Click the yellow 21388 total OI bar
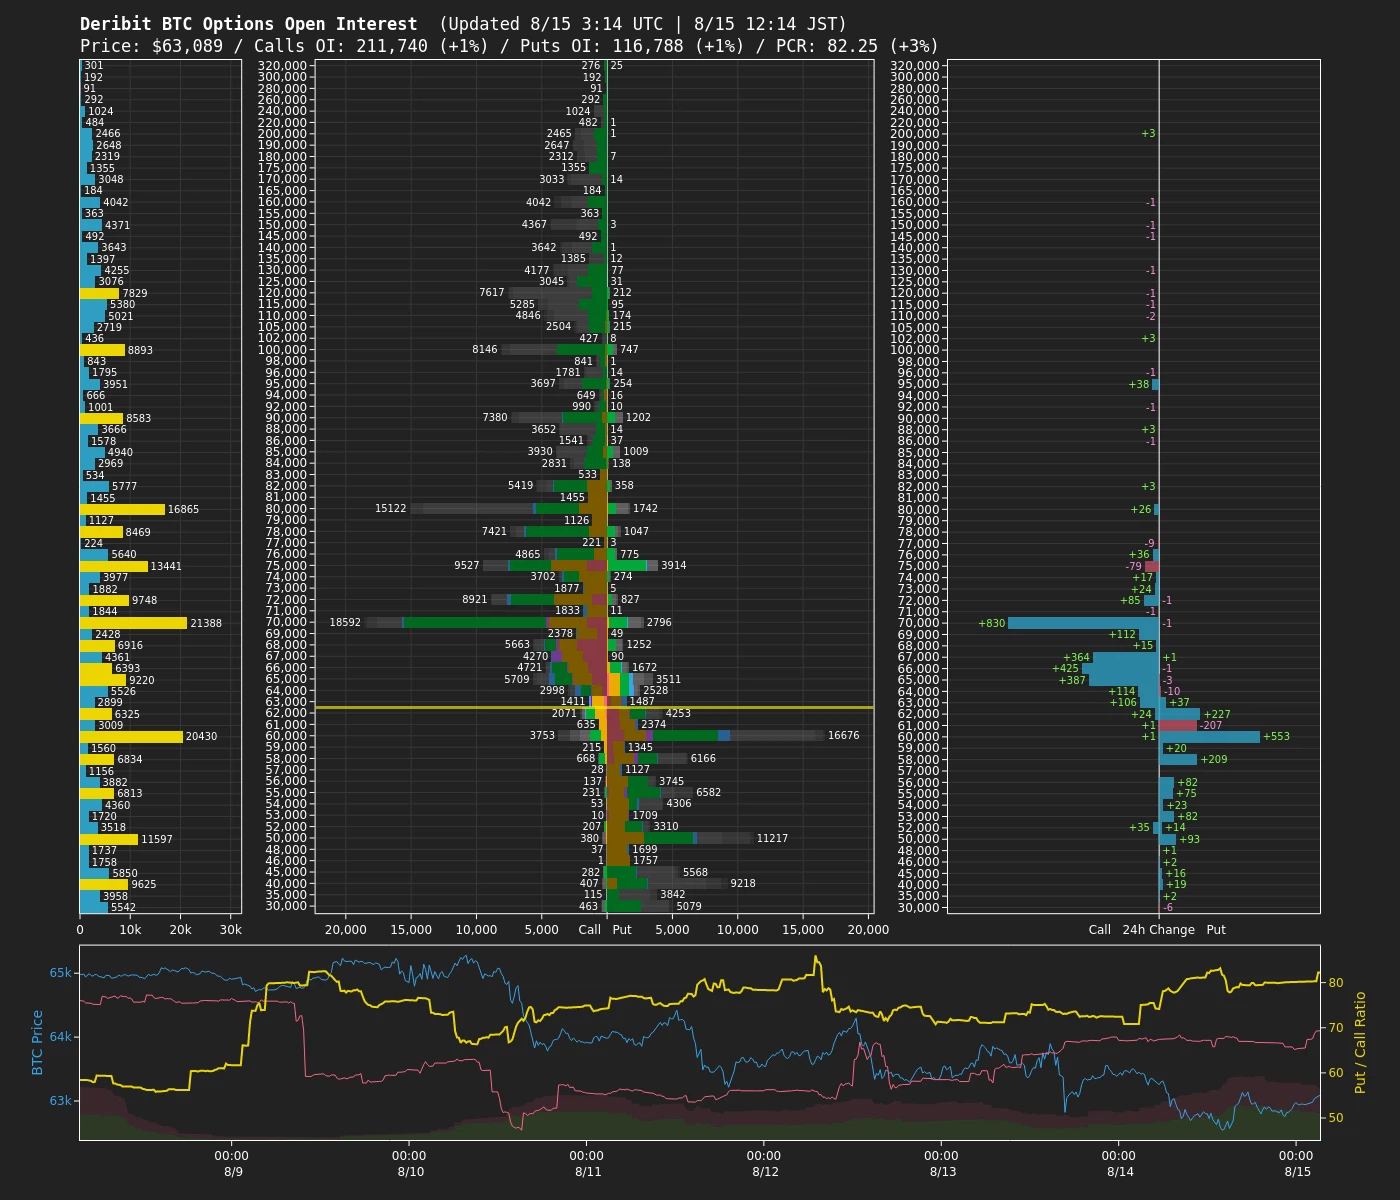This screenshot has height=1200, width=1400. 133,623
